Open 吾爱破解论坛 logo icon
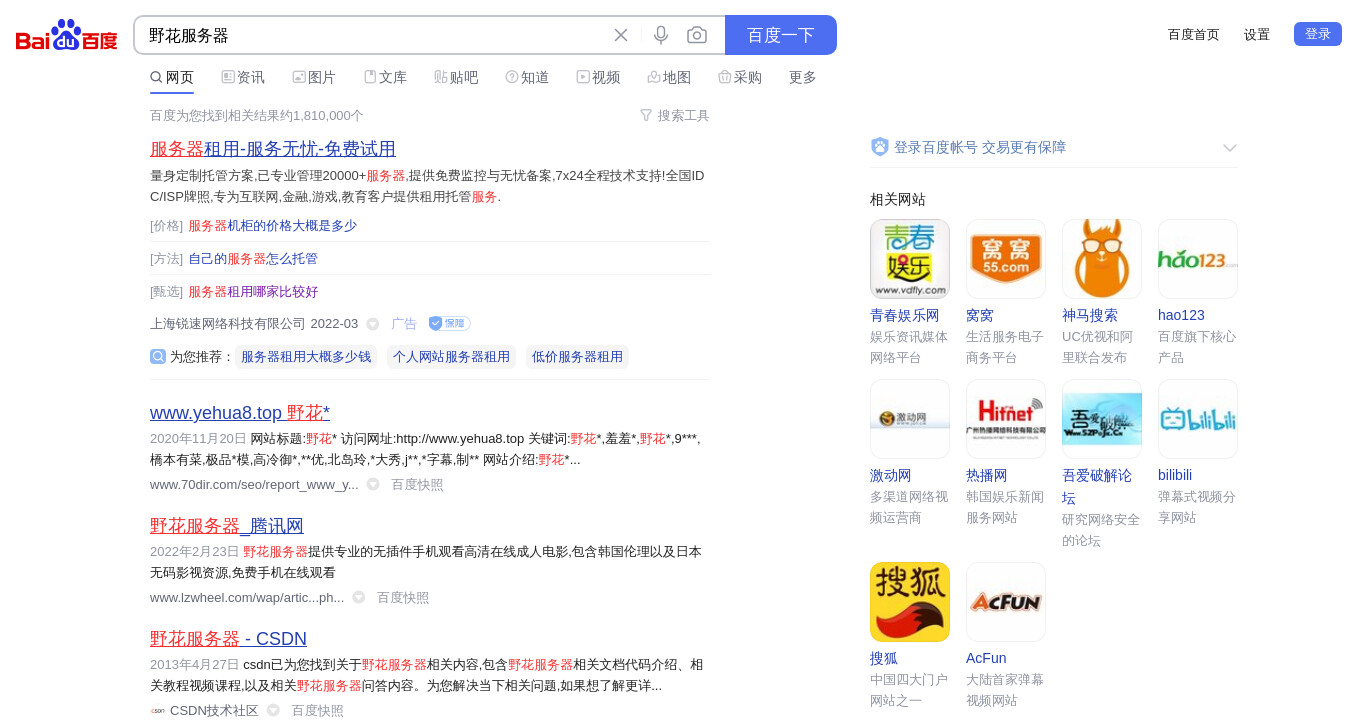 pyautogui.click(x=1102, y=419)
